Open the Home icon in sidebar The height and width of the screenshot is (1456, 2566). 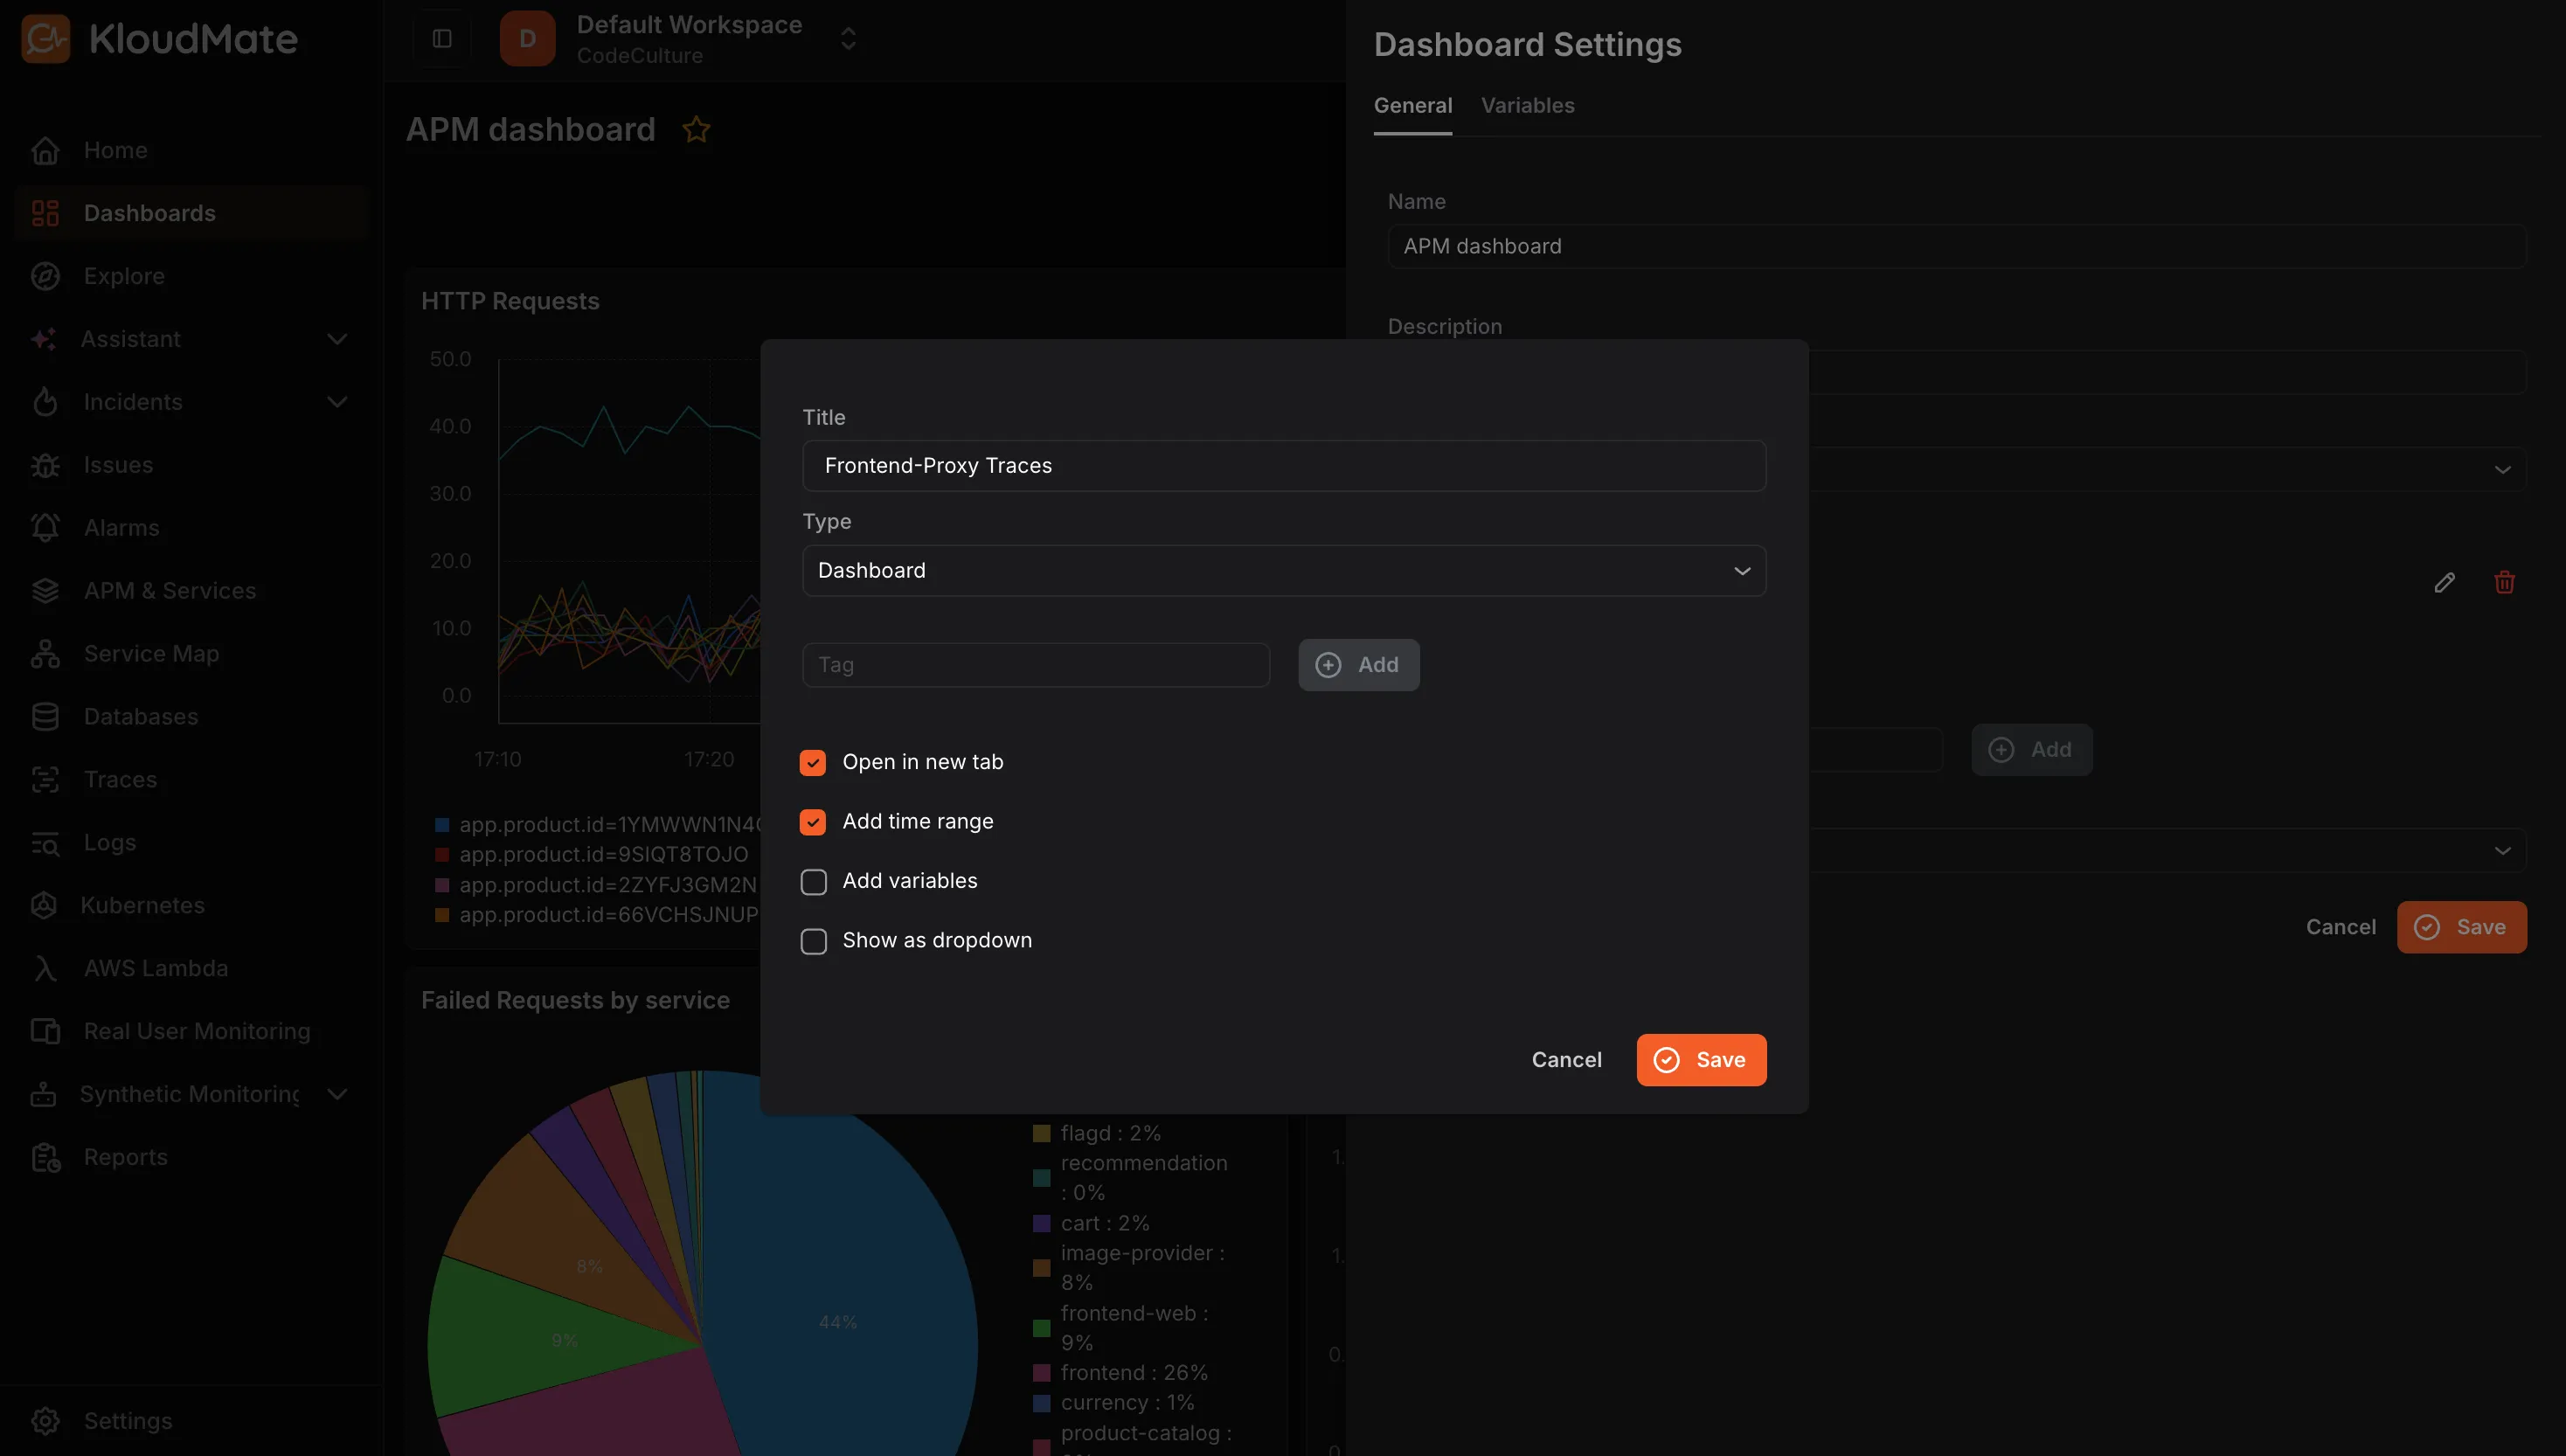[45, 151]
